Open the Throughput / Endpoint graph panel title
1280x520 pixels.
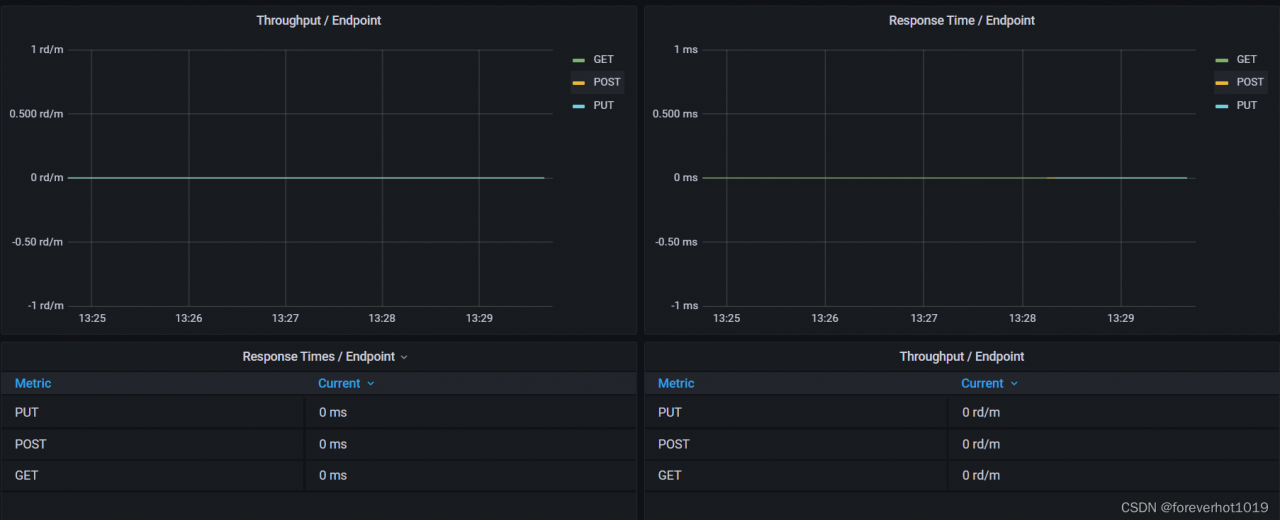click(x=318, y=20)
